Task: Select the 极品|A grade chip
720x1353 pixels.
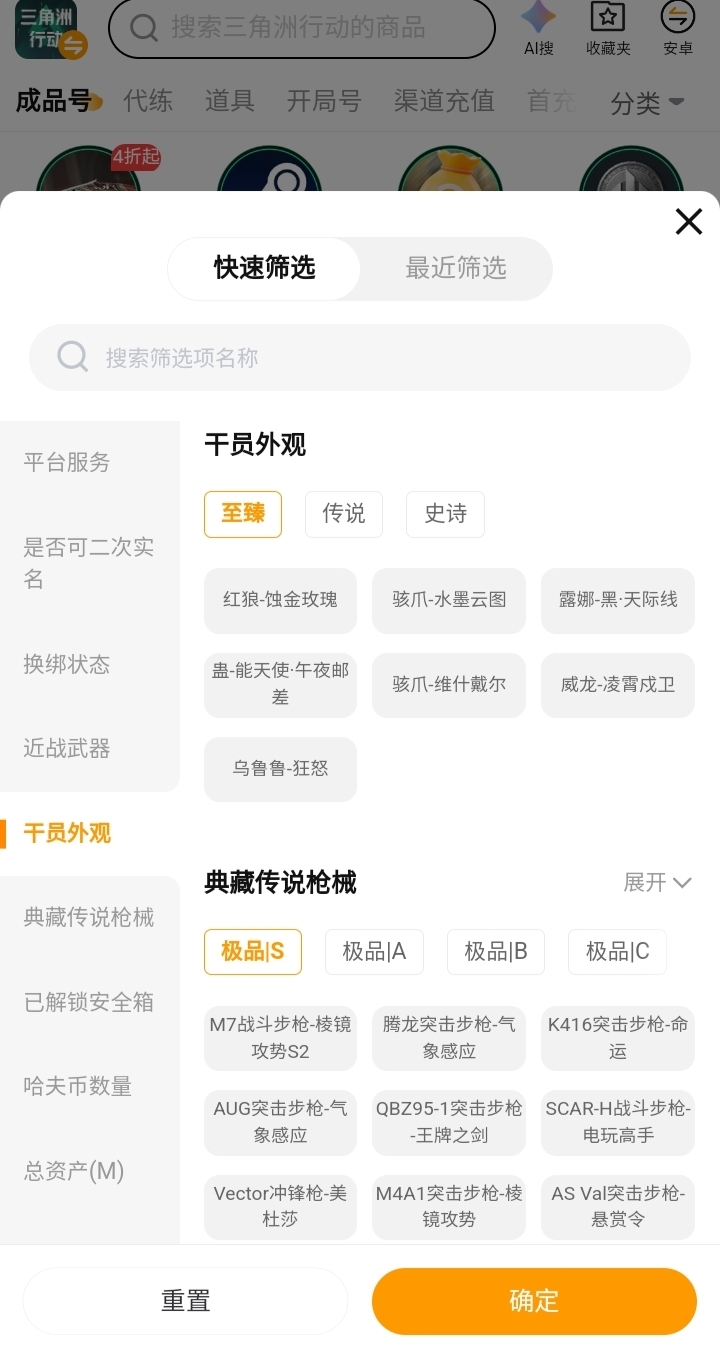Action: tap(374, 952)
